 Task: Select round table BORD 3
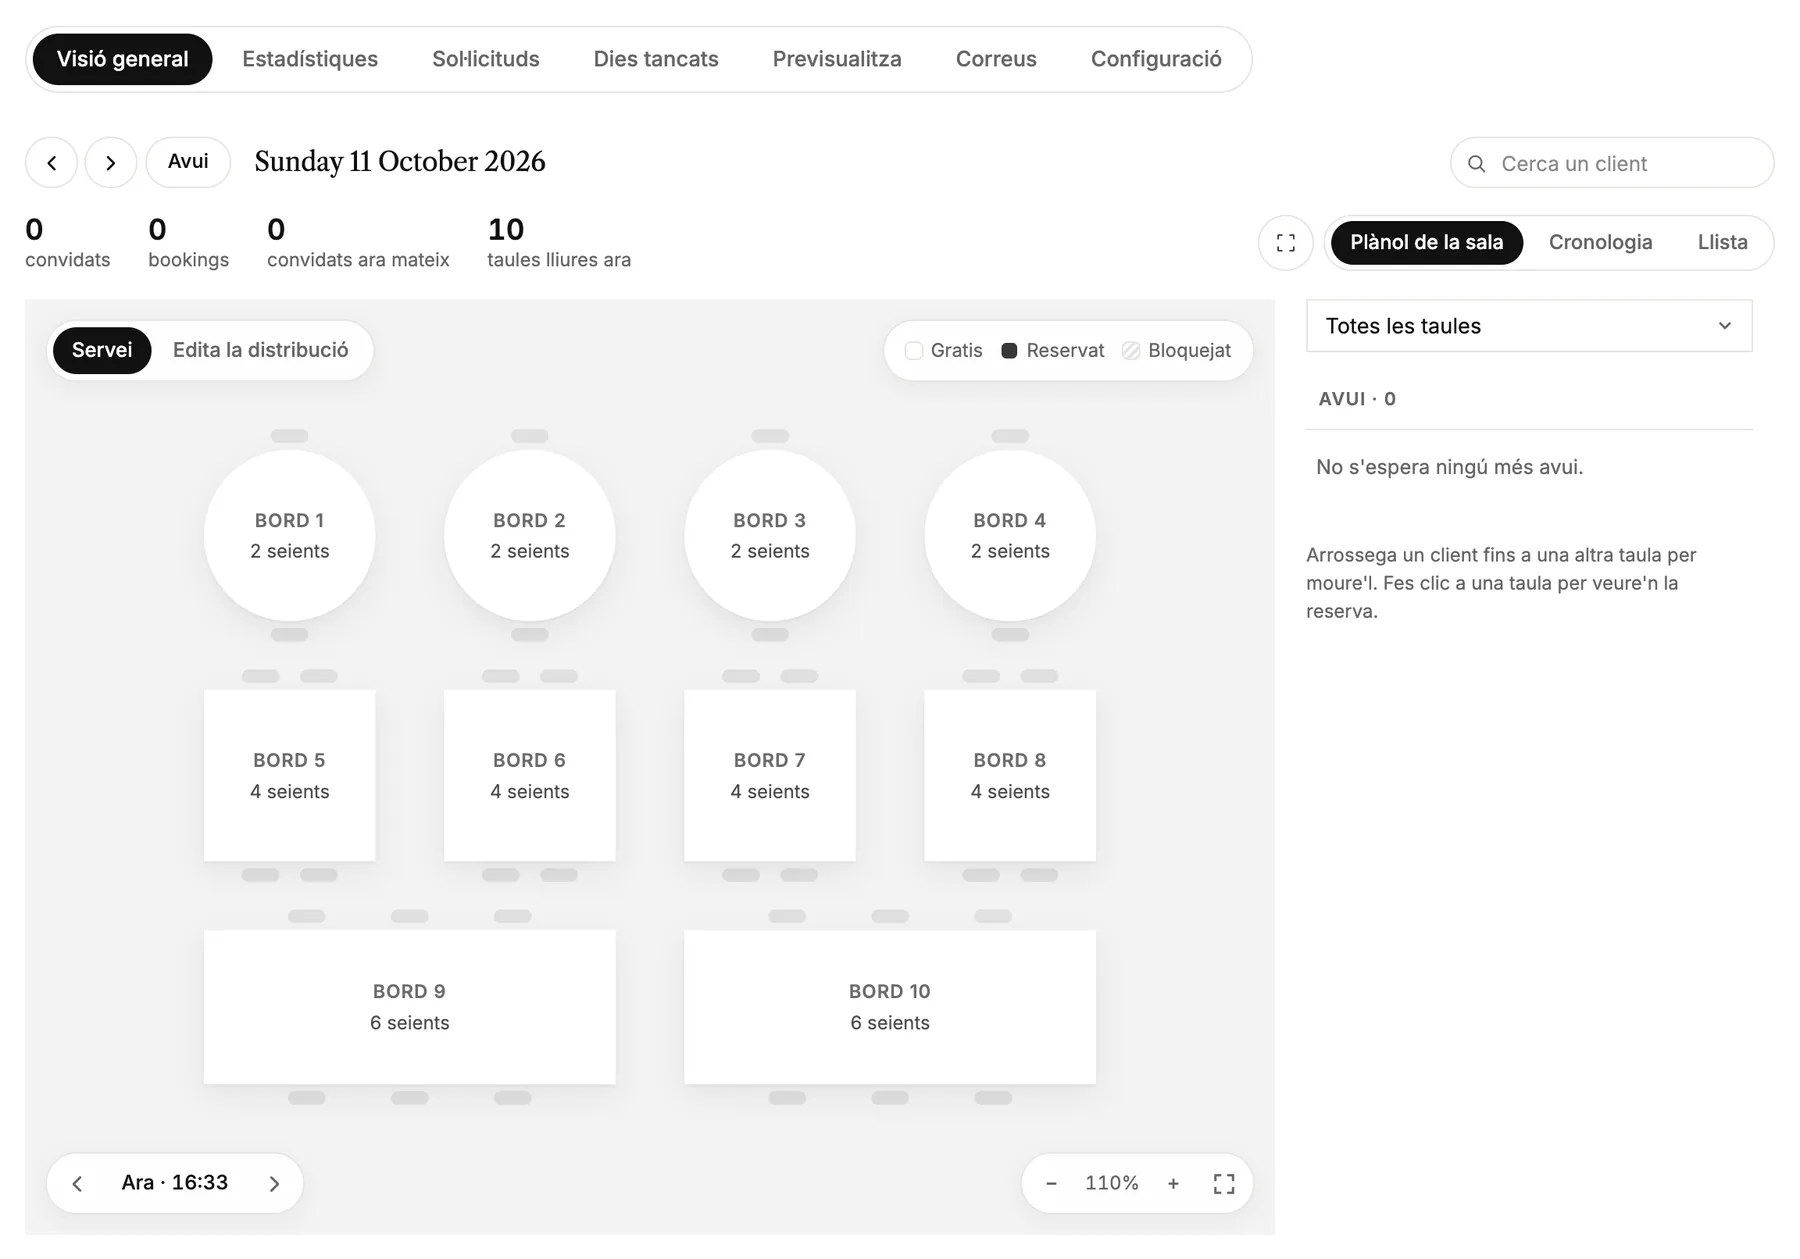pos(770,536)
